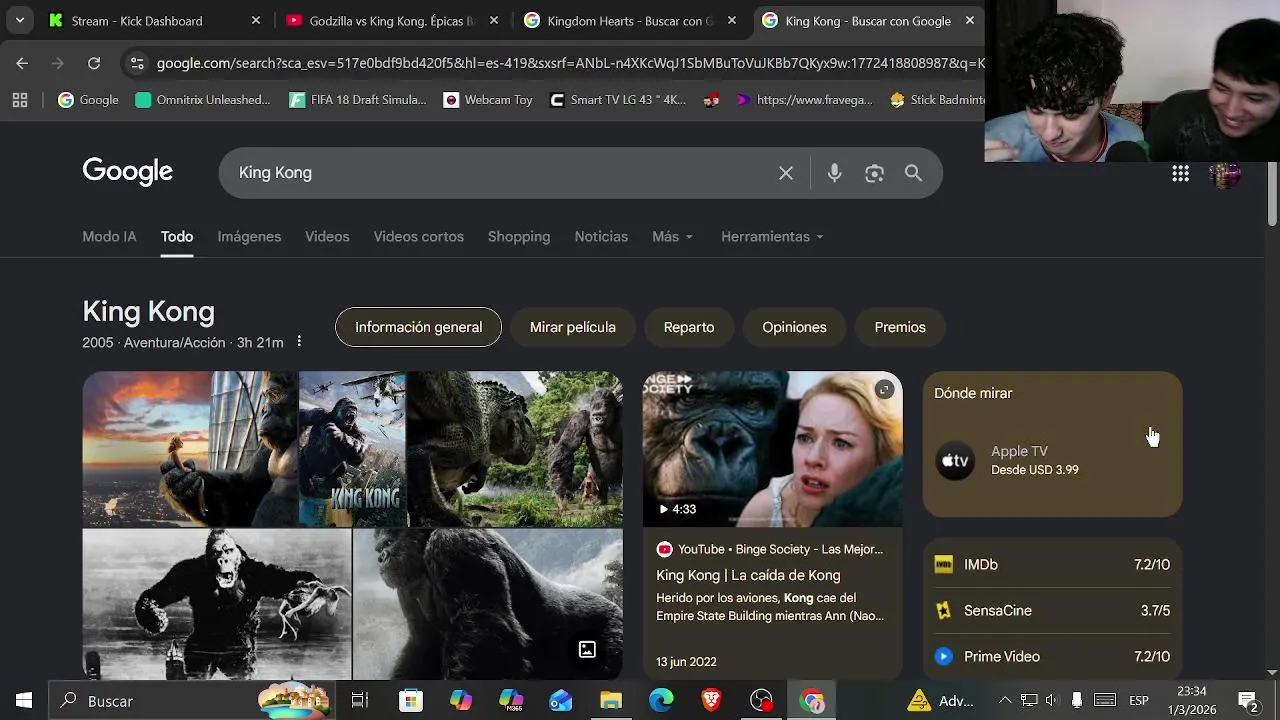The height and width of the screenshot is (720, 1280).
Task: Open the FIFA 18 Draft Simula... bookmark
Action: [358, 100]
